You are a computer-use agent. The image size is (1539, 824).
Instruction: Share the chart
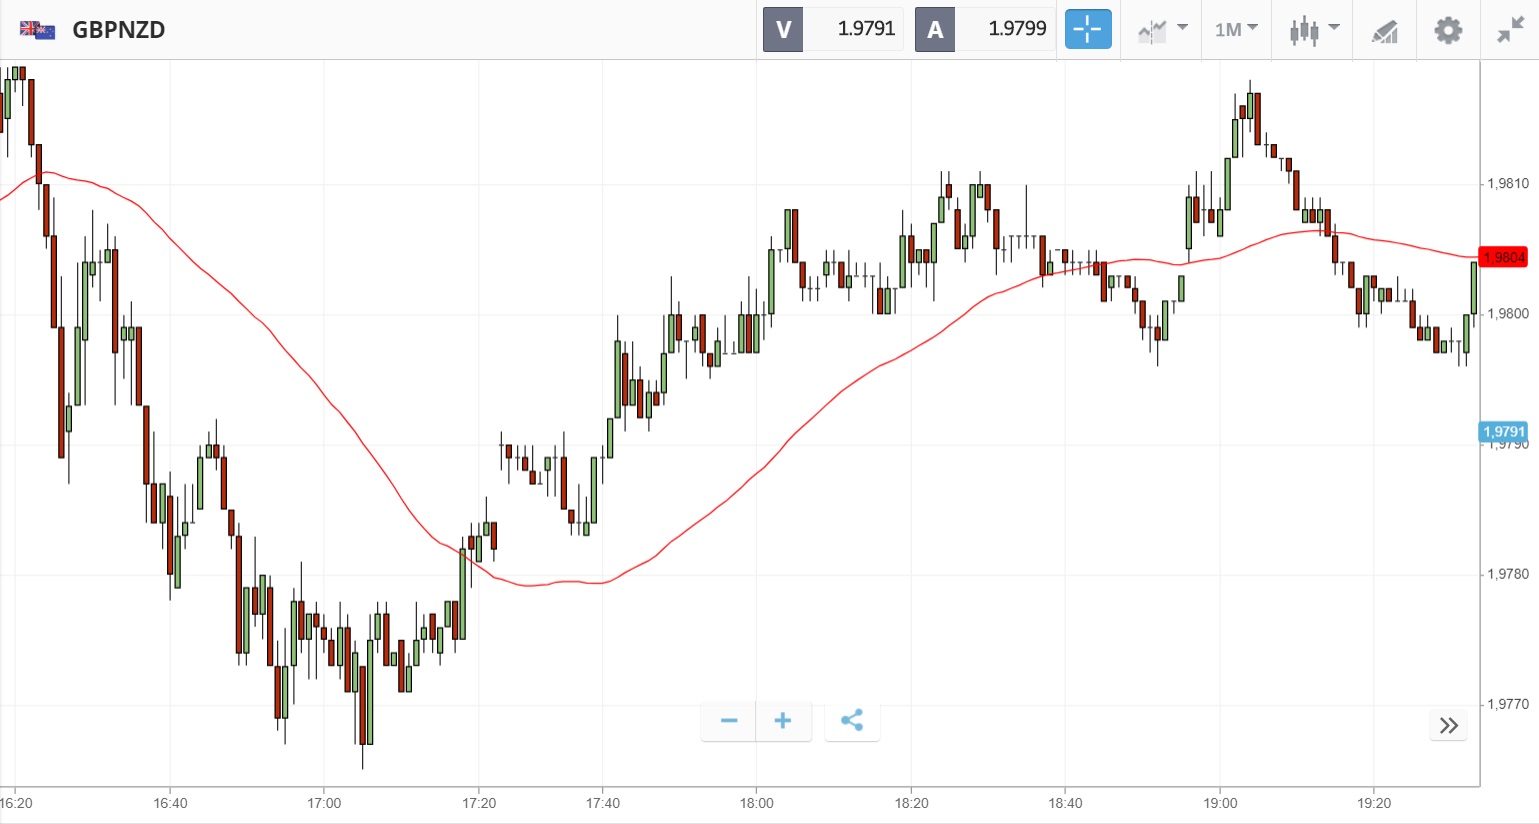point(852,721)
